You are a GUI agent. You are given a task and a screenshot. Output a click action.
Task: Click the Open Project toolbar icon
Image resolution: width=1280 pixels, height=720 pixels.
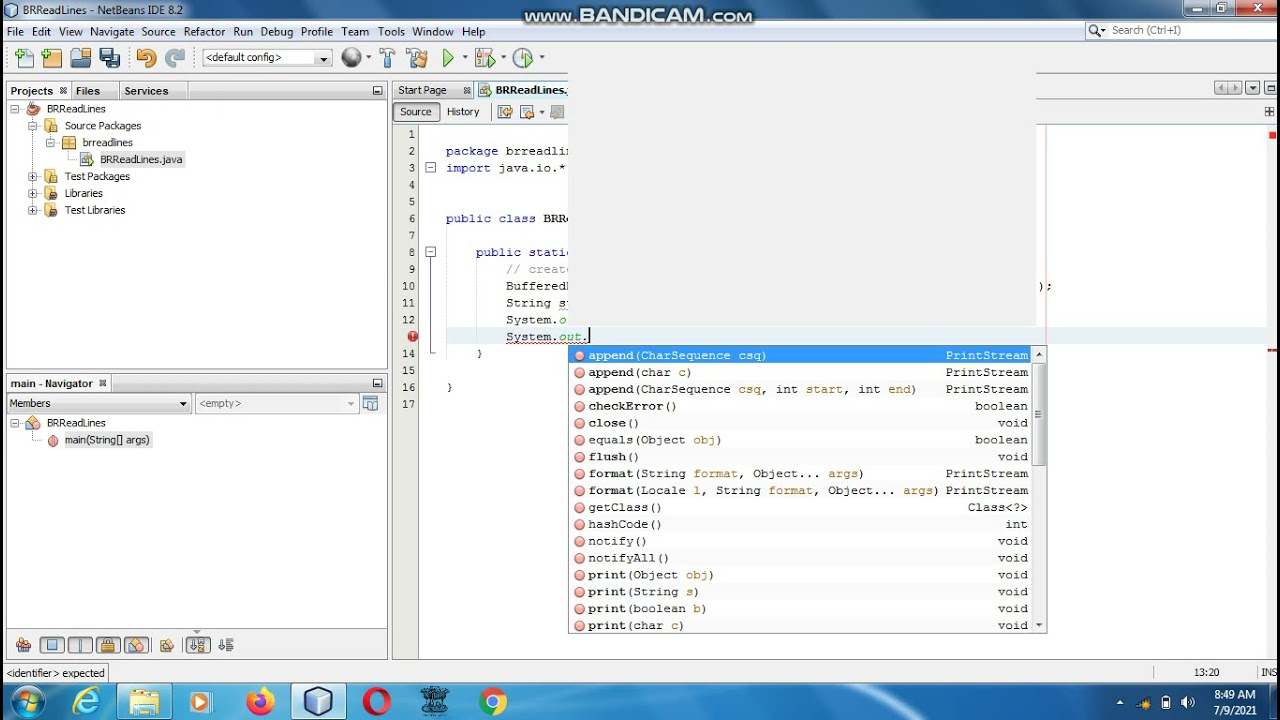click(x=81, y=58)
